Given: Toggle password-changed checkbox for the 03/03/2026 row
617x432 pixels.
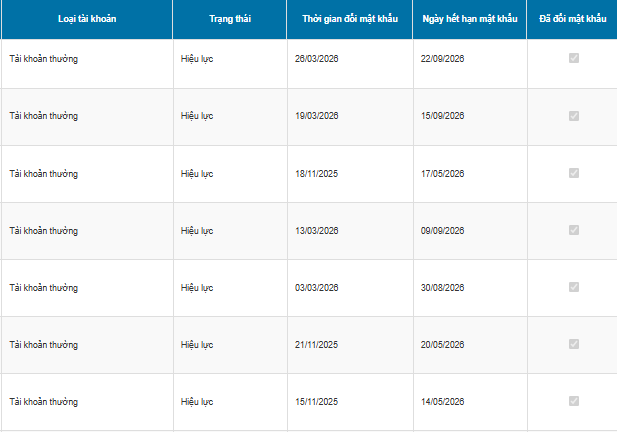Looking at the screenshot, I should pyautogui.click(x=573, y=287).
